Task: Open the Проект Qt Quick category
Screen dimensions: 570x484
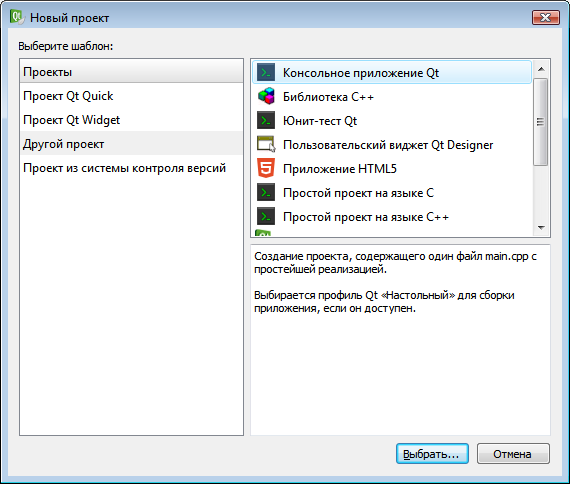Action: 131,96
